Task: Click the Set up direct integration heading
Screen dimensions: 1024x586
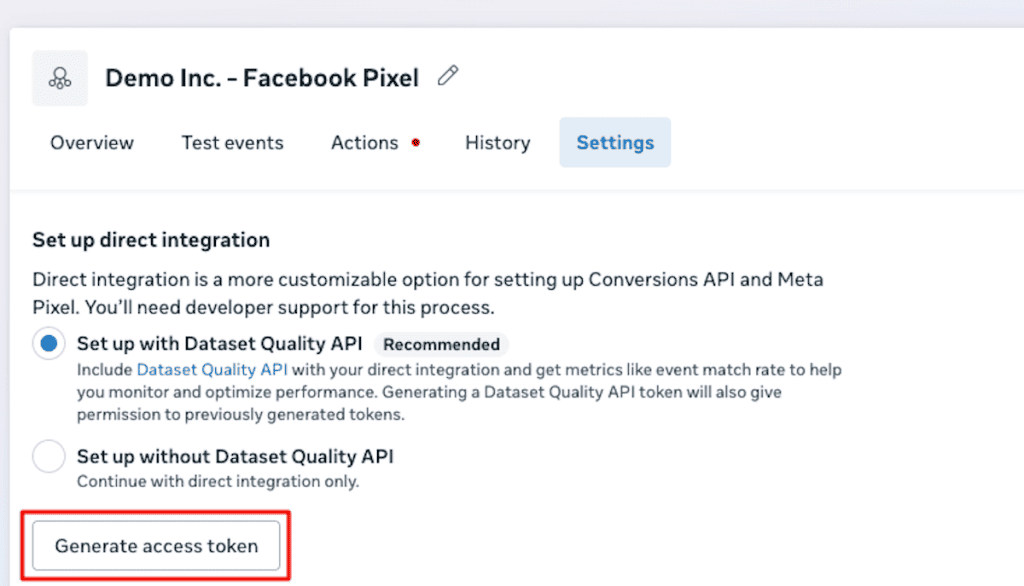Action: tap(151, 240)
